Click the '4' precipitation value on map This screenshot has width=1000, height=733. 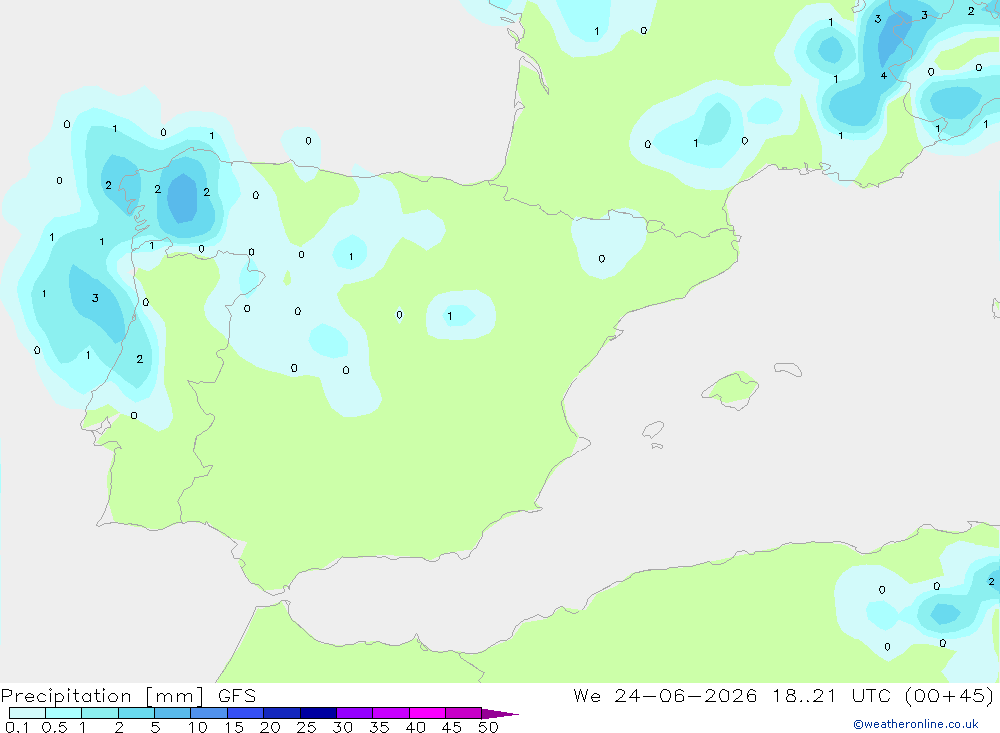[883, 76]
